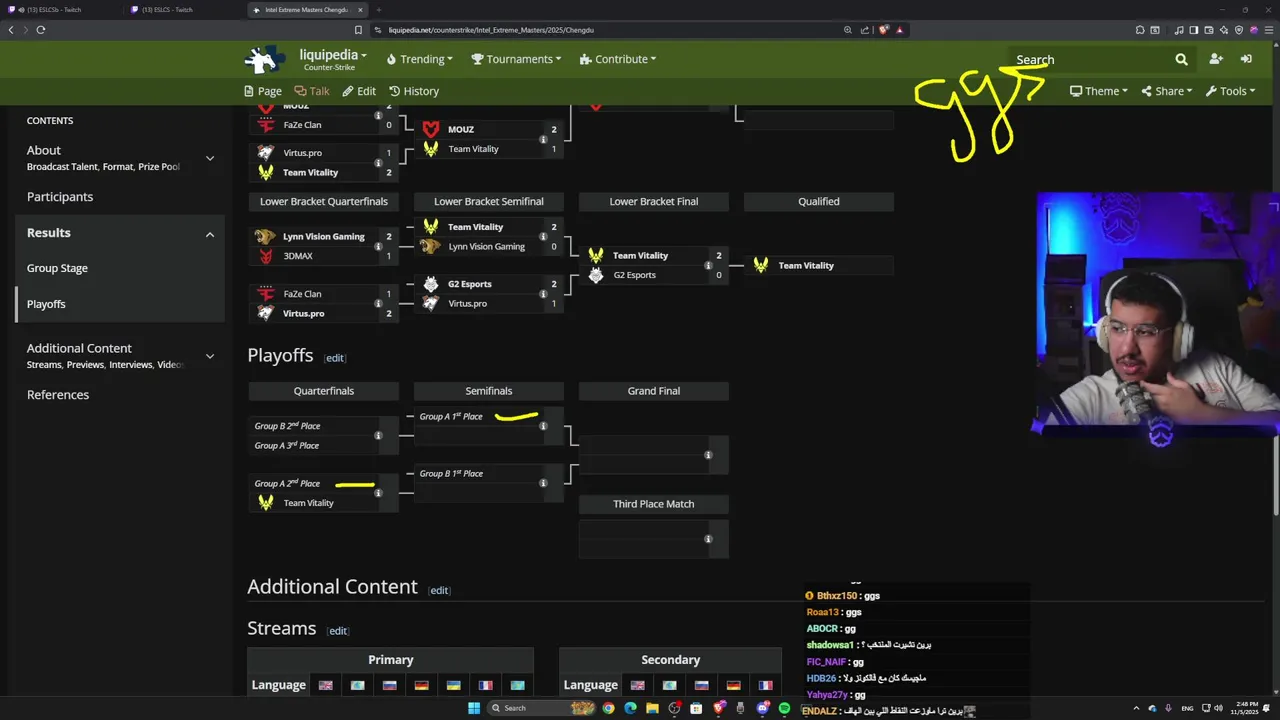
Task: Open match info for Vitality vs Lynn Vision semifinal
Action: pos(543,236)
